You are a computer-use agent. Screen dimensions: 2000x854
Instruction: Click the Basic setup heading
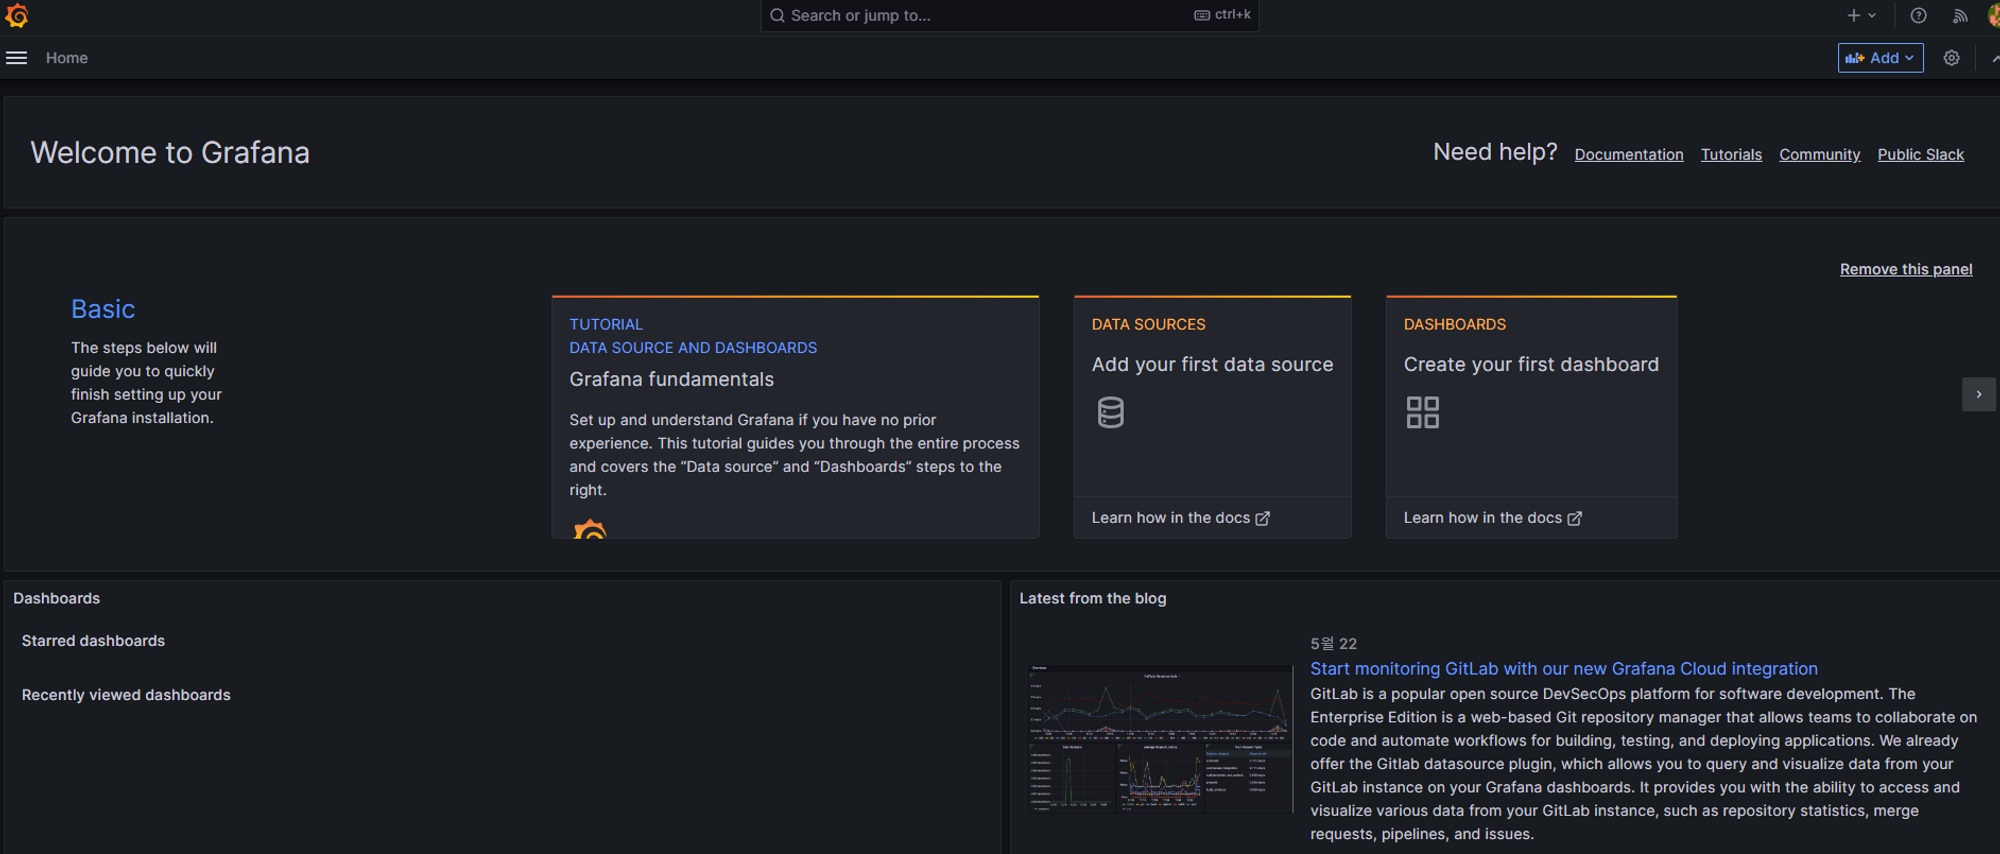click(103, 309)
